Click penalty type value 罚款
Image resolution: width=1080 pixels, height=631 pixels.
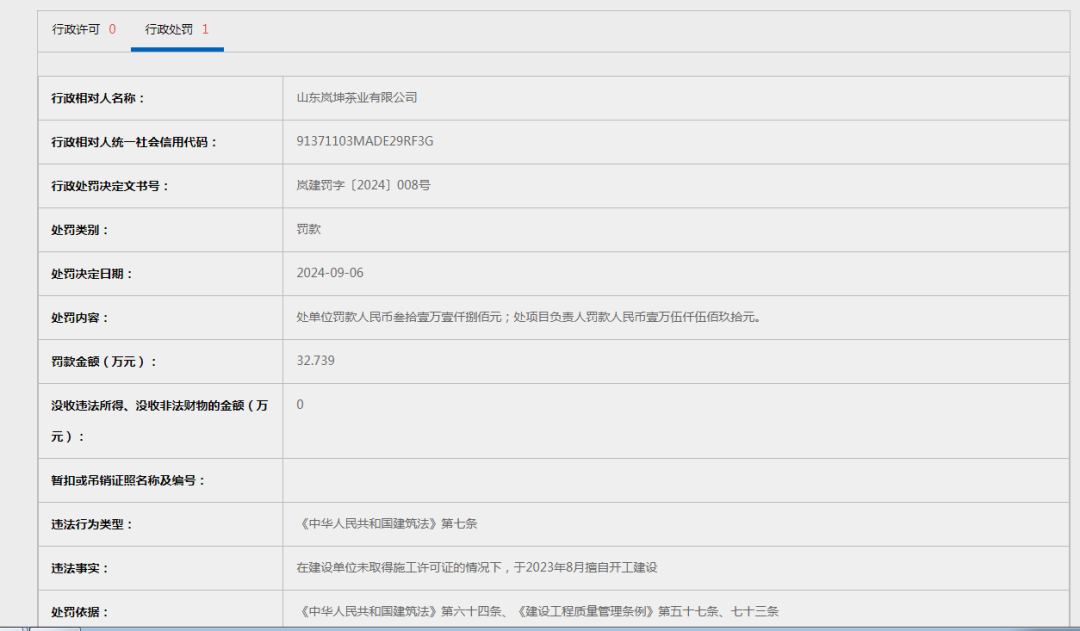309,229
